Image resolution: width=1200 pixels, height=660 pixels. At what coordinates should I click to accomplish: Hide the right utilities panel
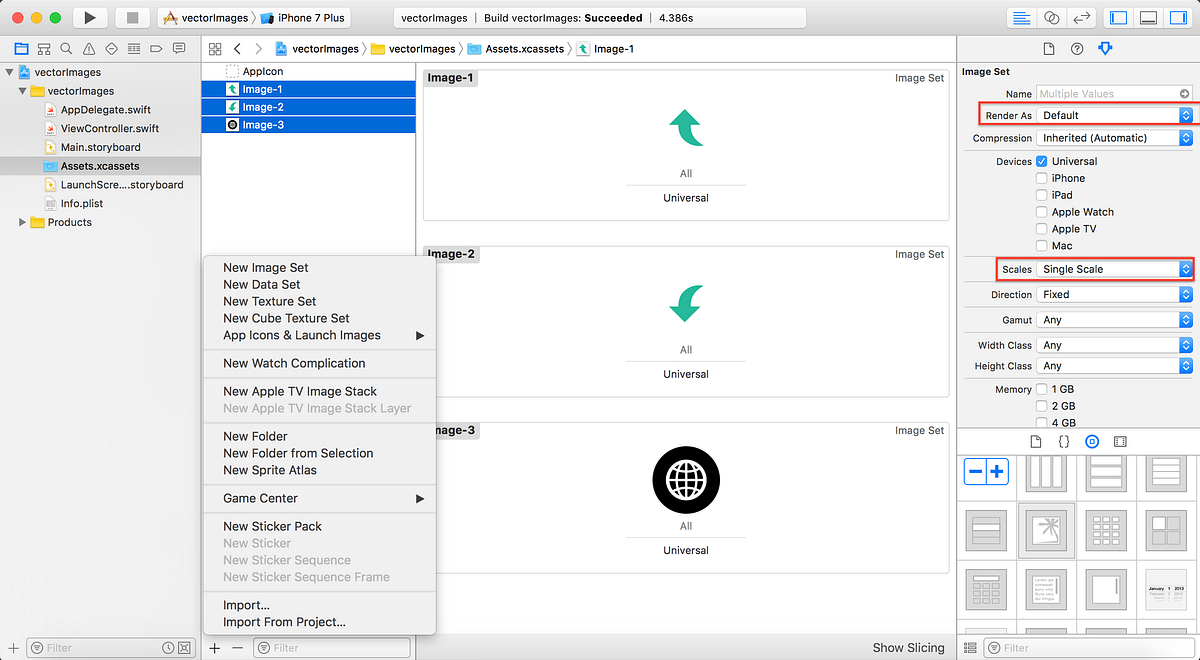tap(1178, 17)
